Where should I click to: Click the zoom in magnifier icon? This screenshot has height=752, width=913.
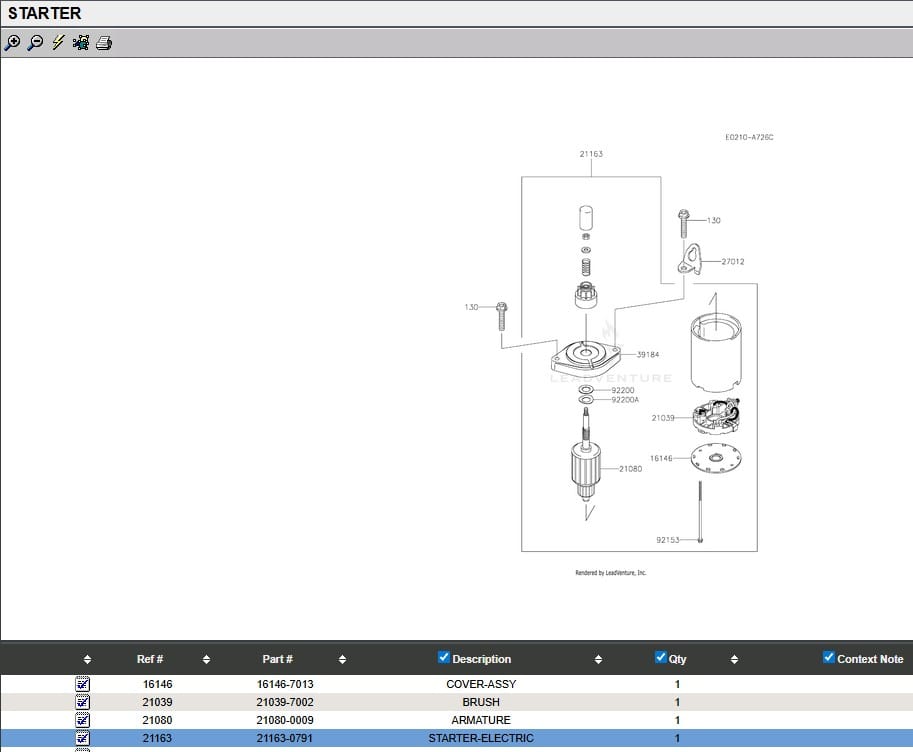(12, 43)
